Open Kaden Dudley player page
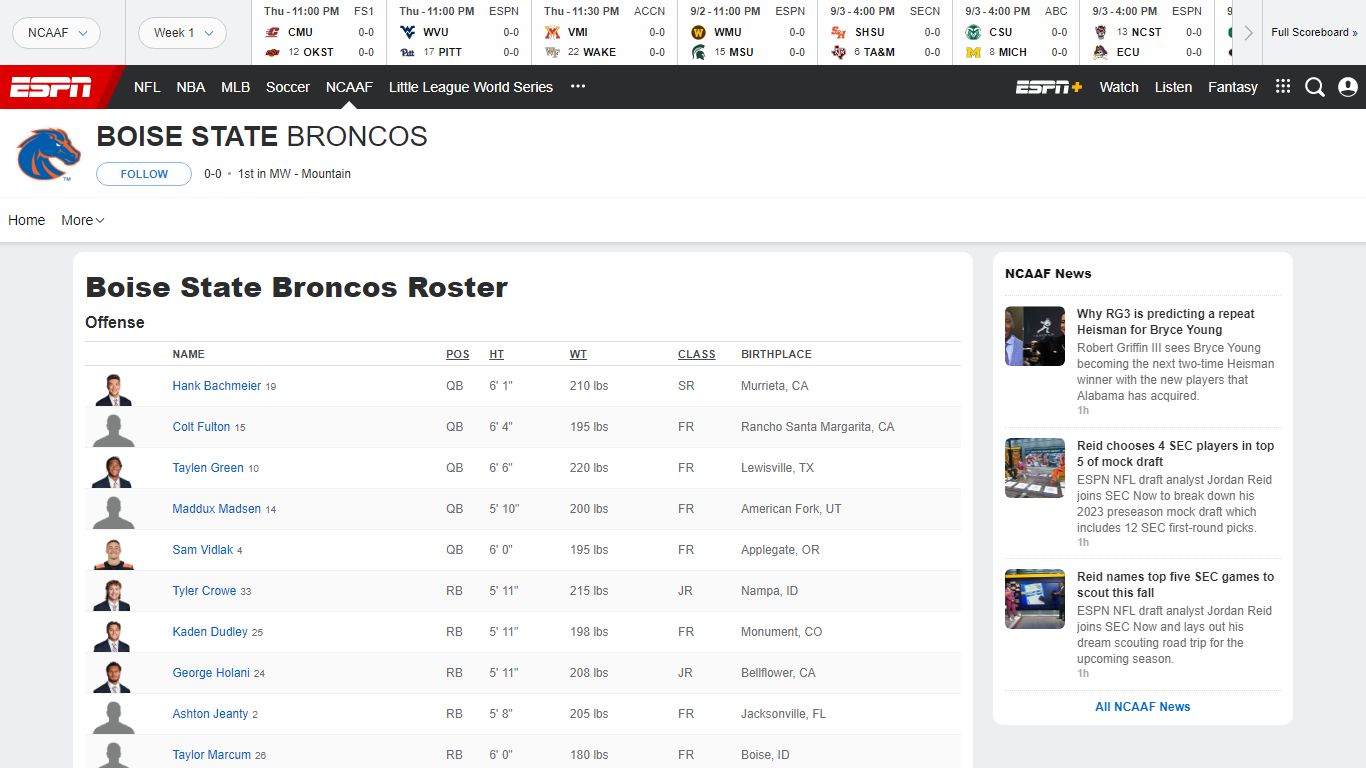This screenshot has width=1366, height=768. point(210,632)
